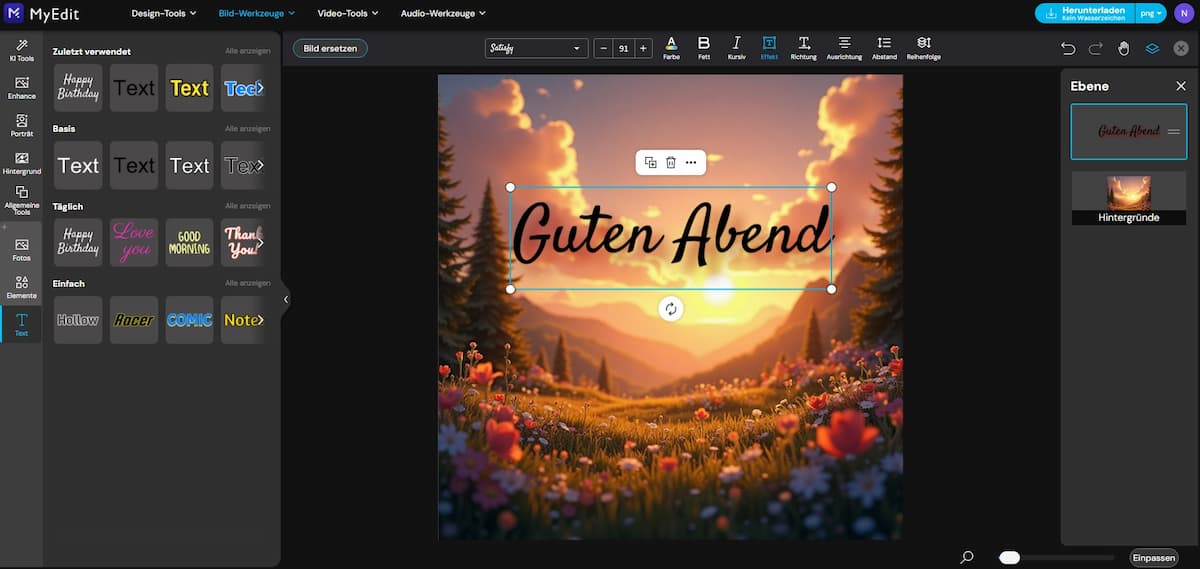Select the Guten Abend layer thumbnail
Viewport: 1200px width, 569px height.
click(x=1129, y=132)
